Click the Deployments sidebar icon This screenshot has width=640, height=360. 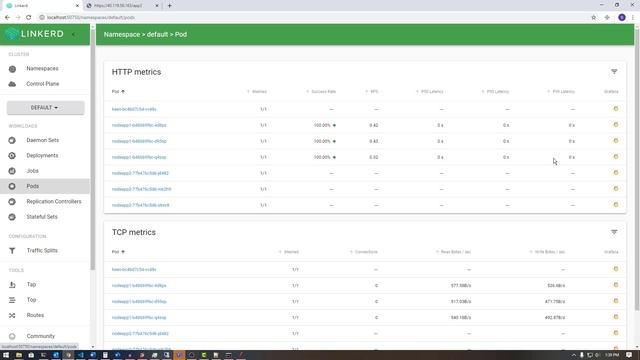(12, 156)
